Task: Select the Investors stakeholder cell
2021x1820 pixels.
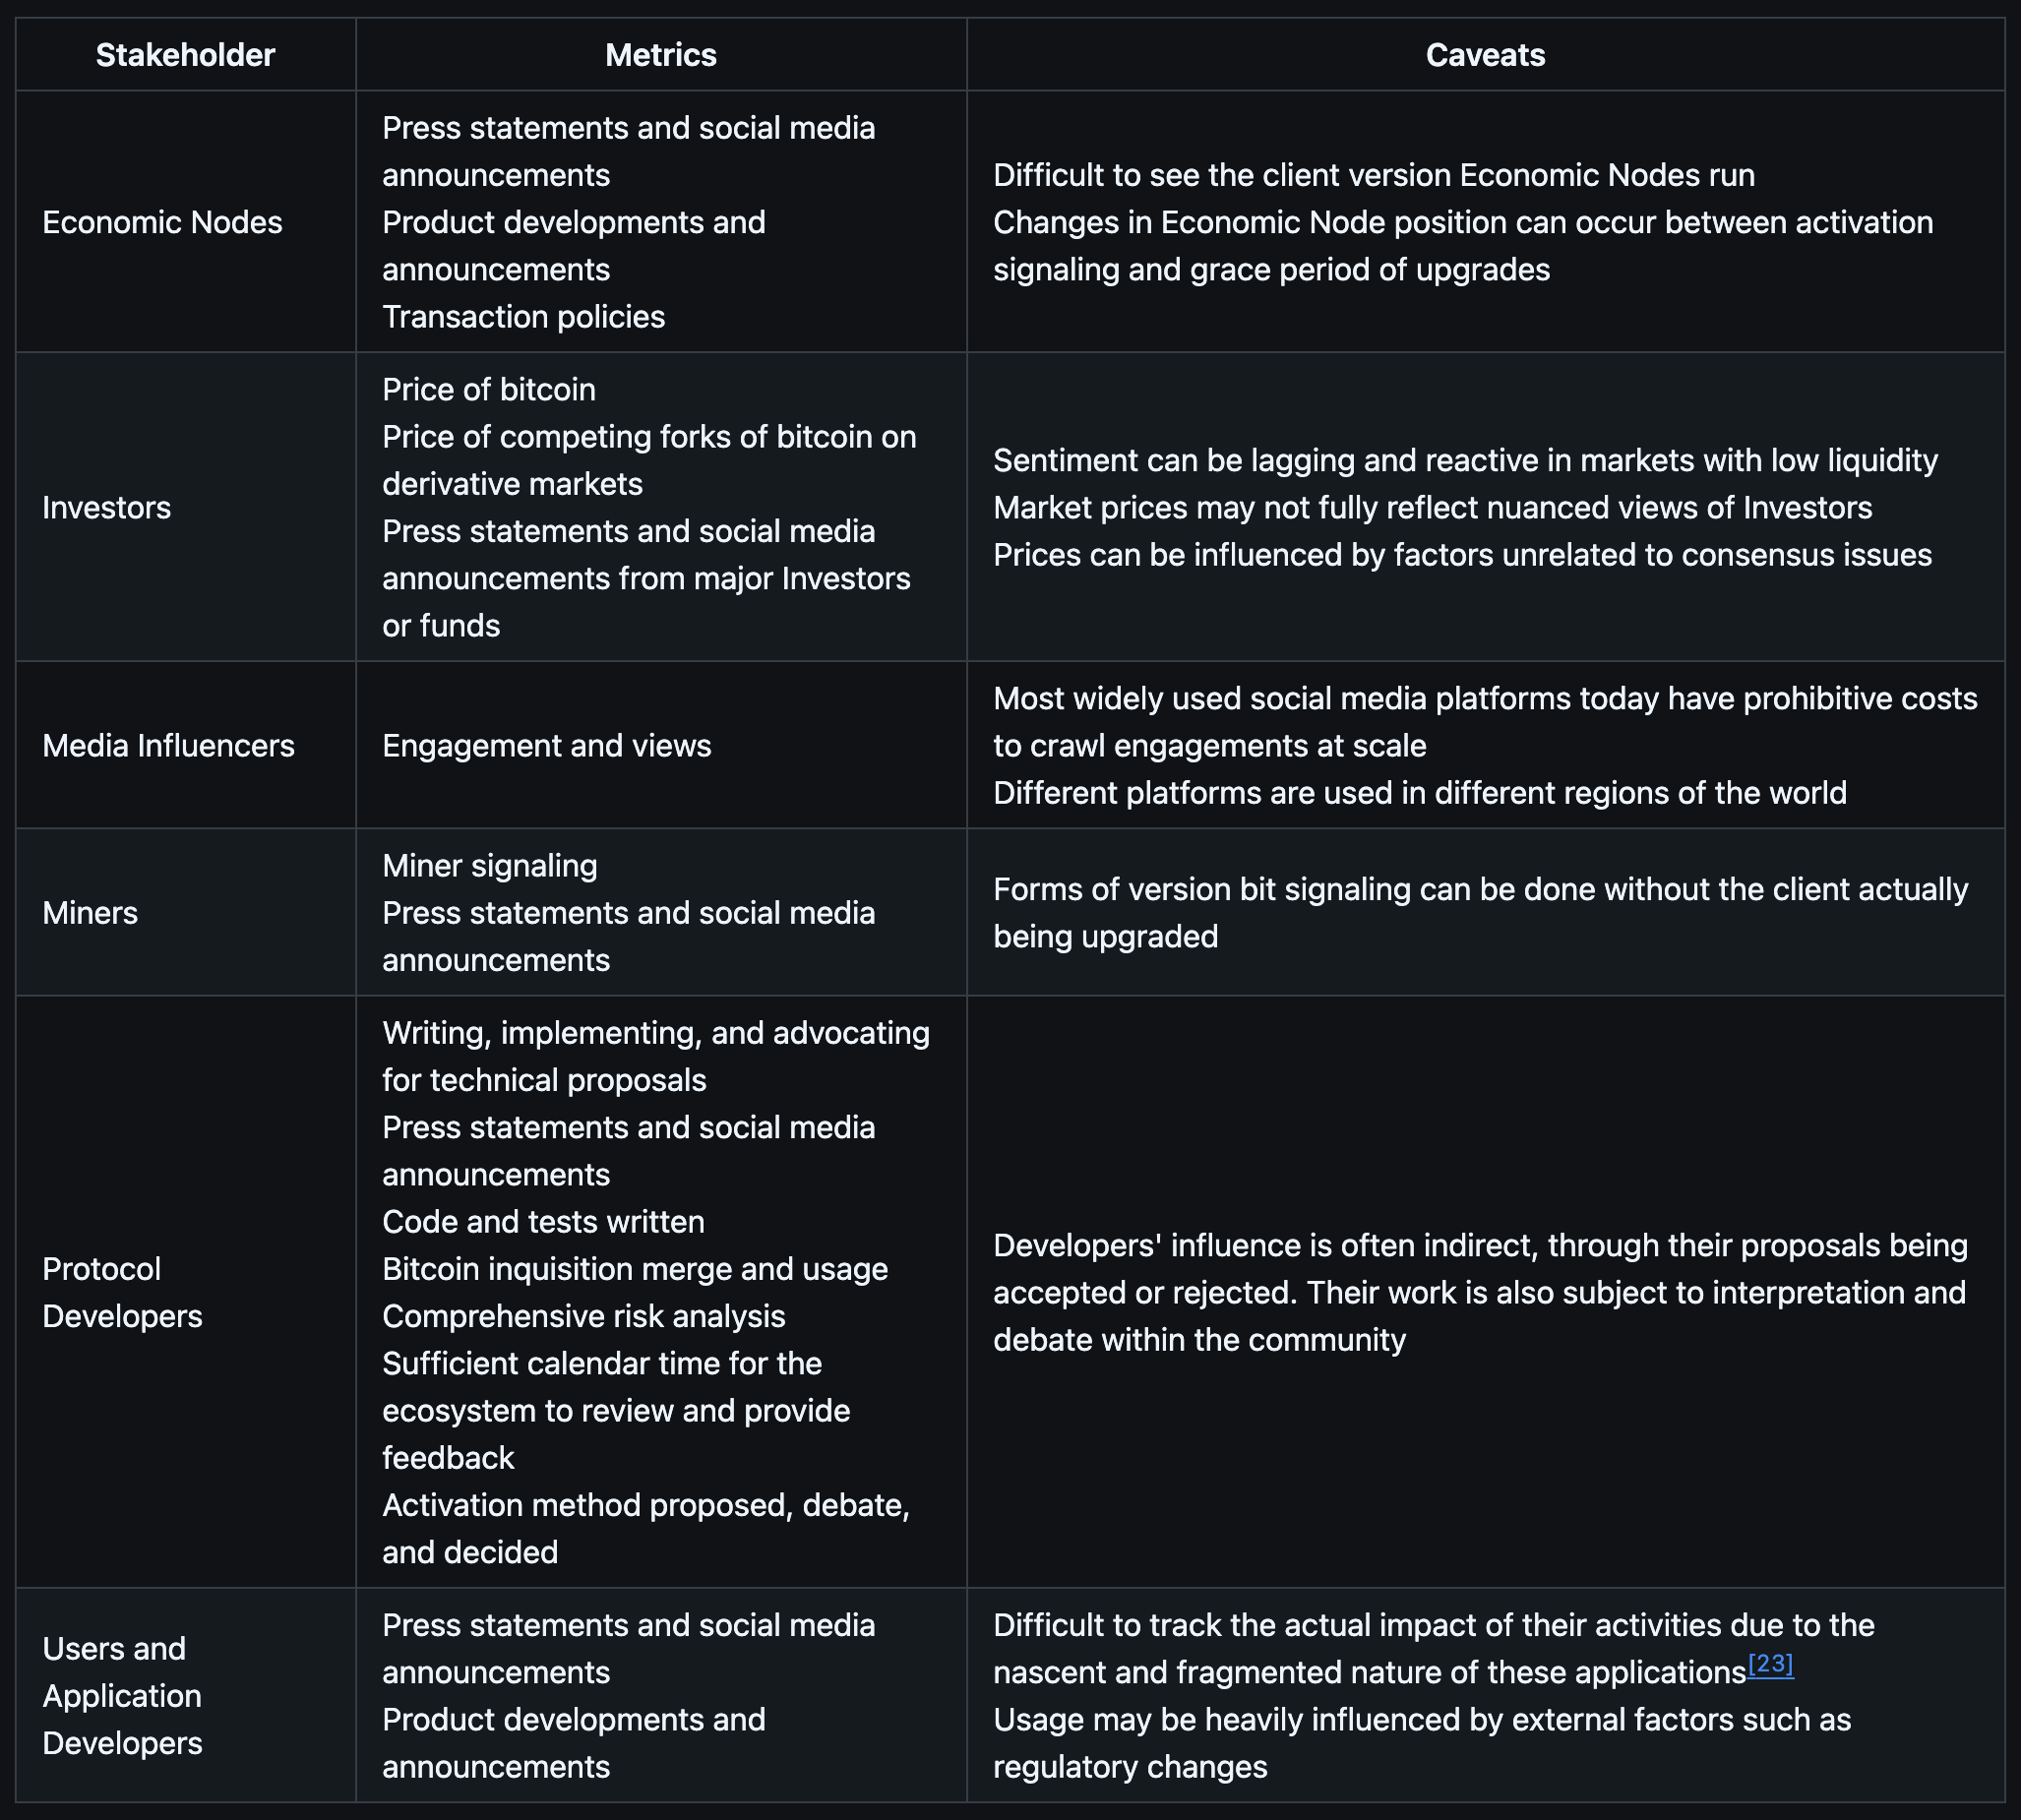Action: point(106,508)
